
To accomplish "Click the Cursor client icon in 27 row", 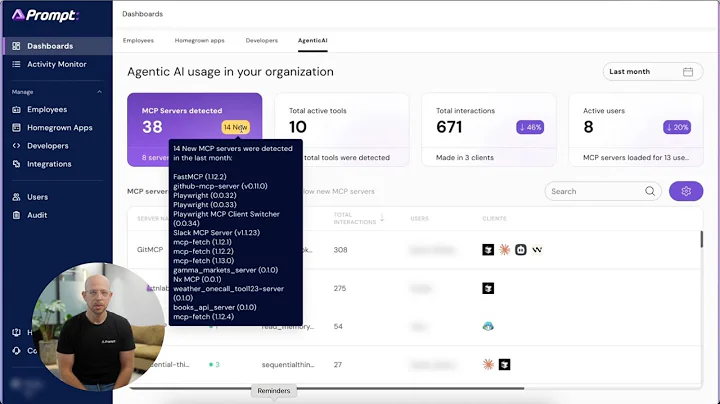I will [x=504, y=365].
